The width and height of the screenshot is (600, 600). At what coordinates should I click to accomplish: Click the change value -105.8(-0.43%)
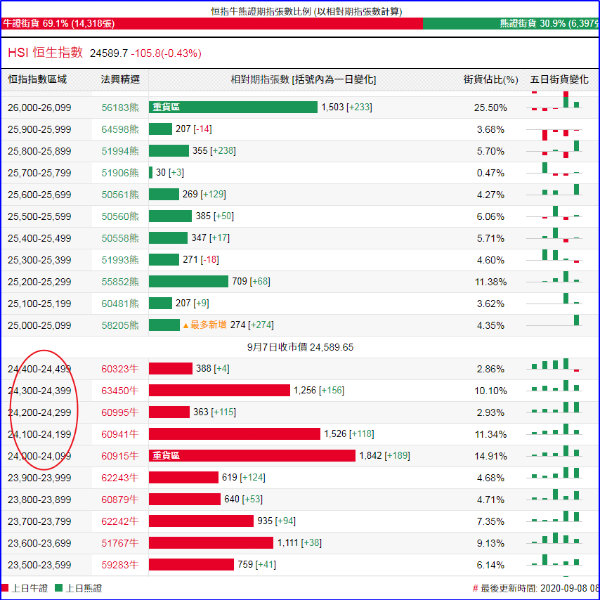pyautogui.click(x=166, y=53)
